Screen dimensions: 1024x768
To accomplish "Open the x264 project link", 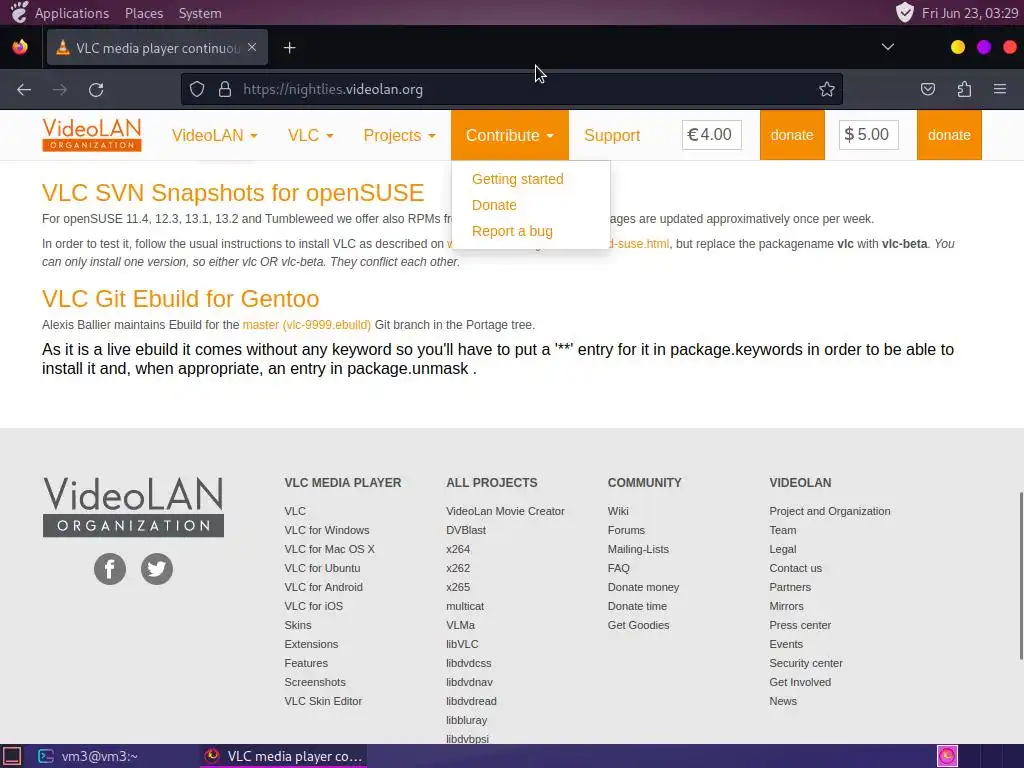I will [458, 549].
